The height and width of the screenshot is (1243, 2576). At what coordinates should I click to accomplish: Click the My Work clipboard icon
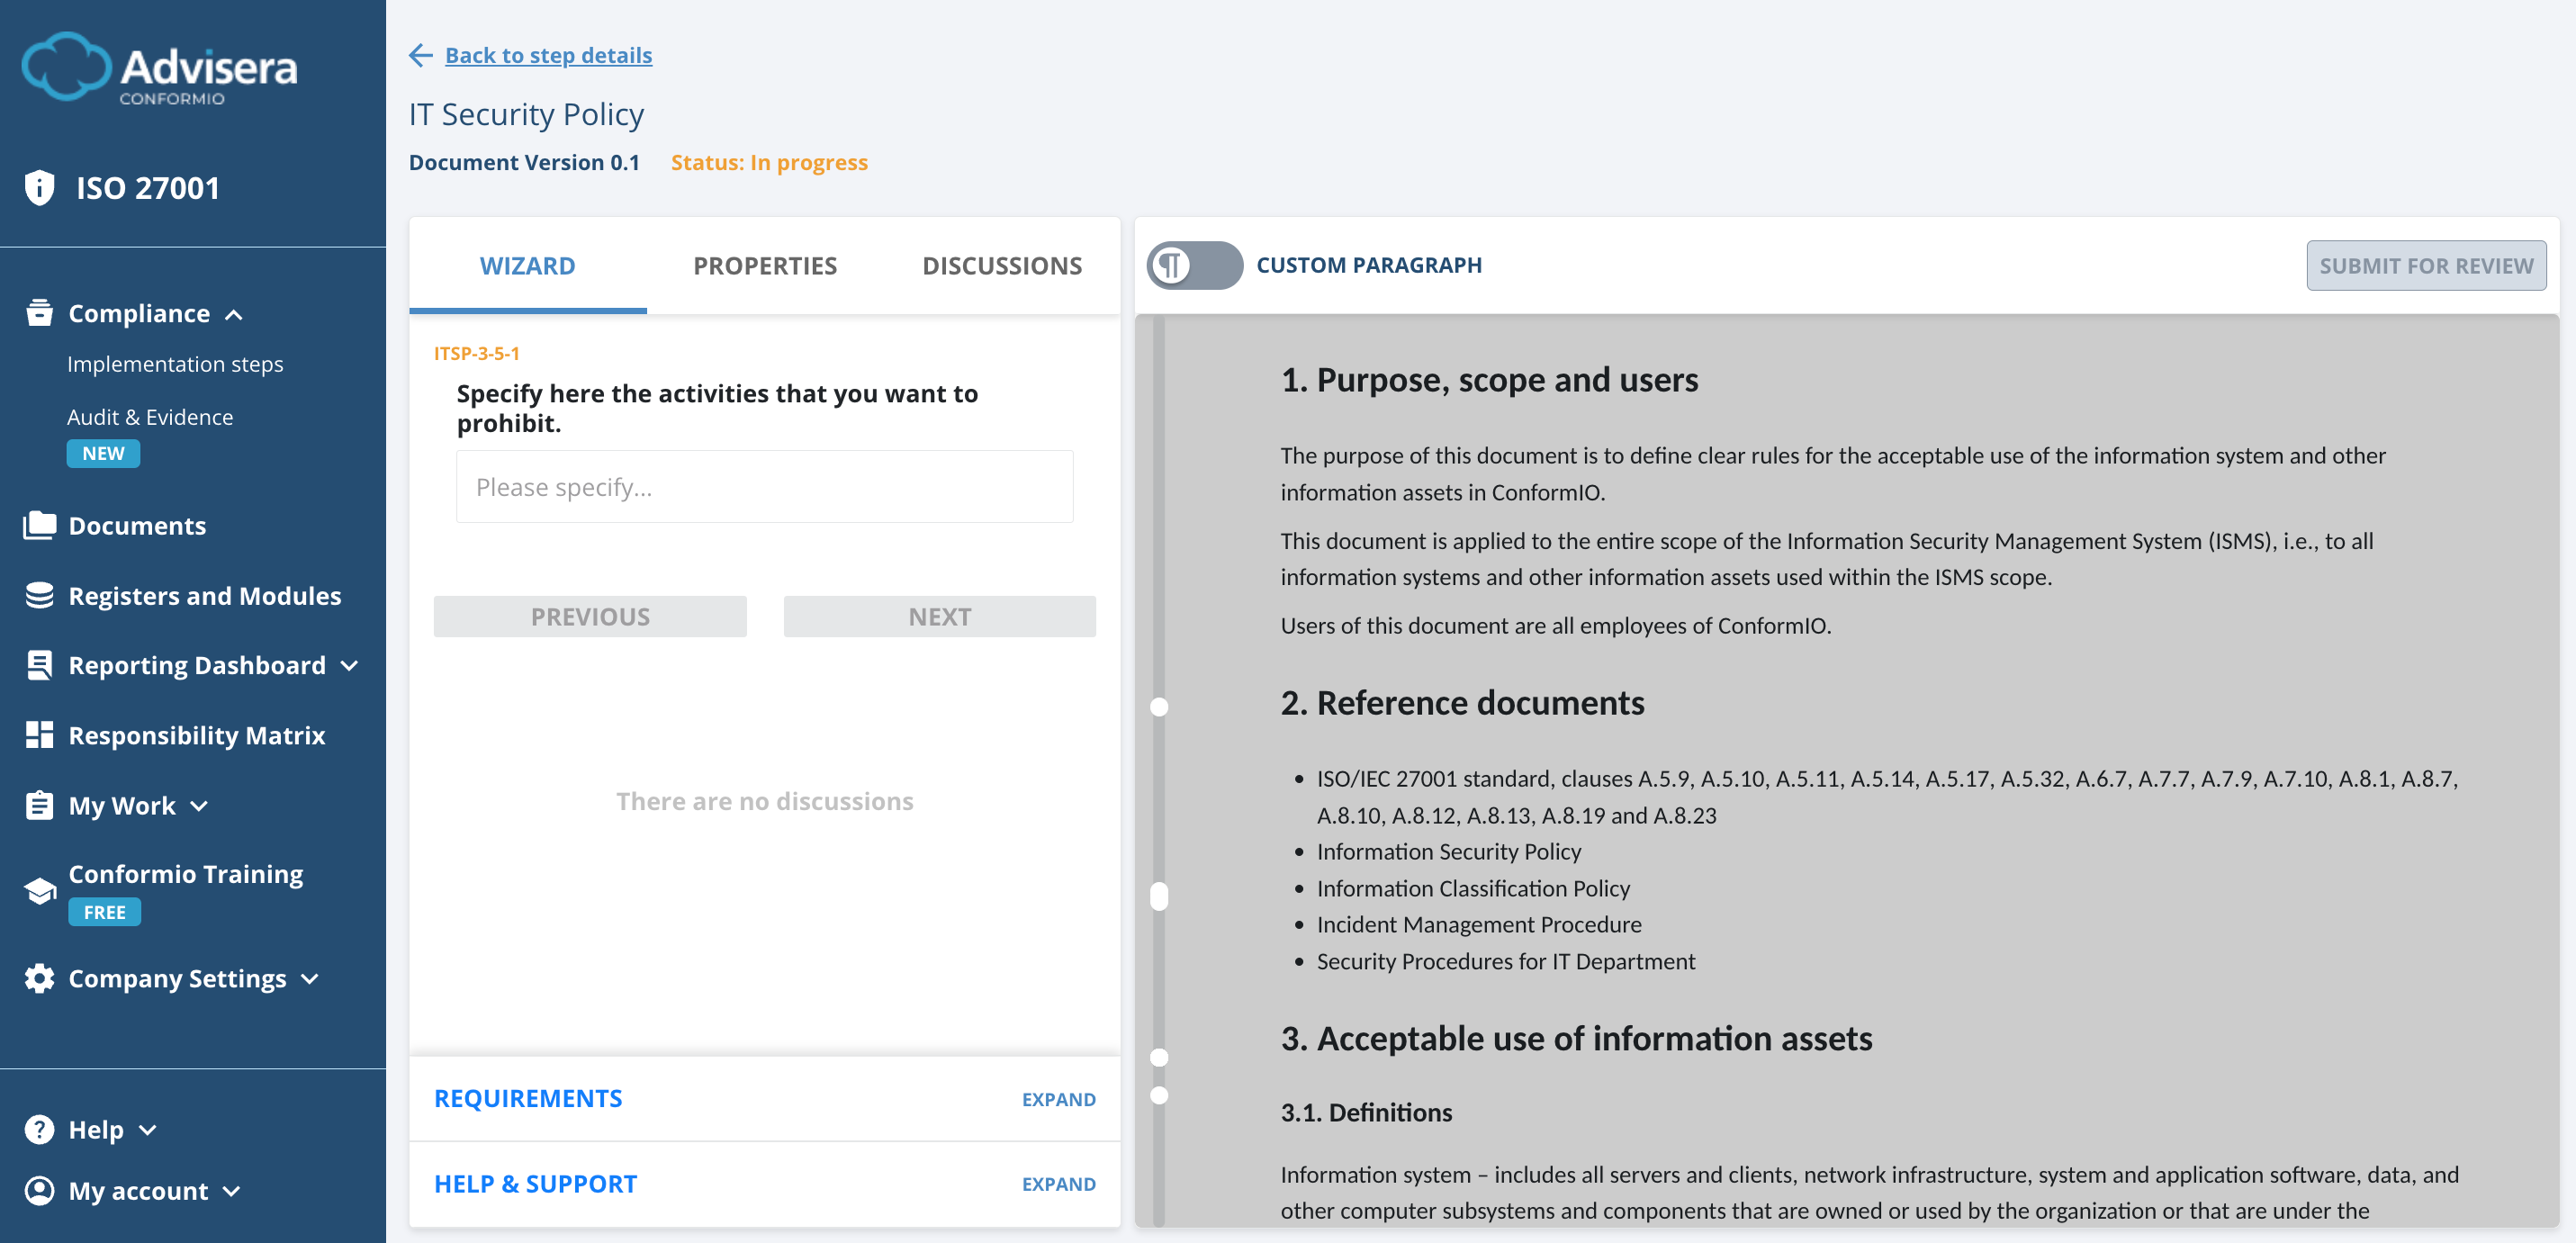[x=38, y=805]
